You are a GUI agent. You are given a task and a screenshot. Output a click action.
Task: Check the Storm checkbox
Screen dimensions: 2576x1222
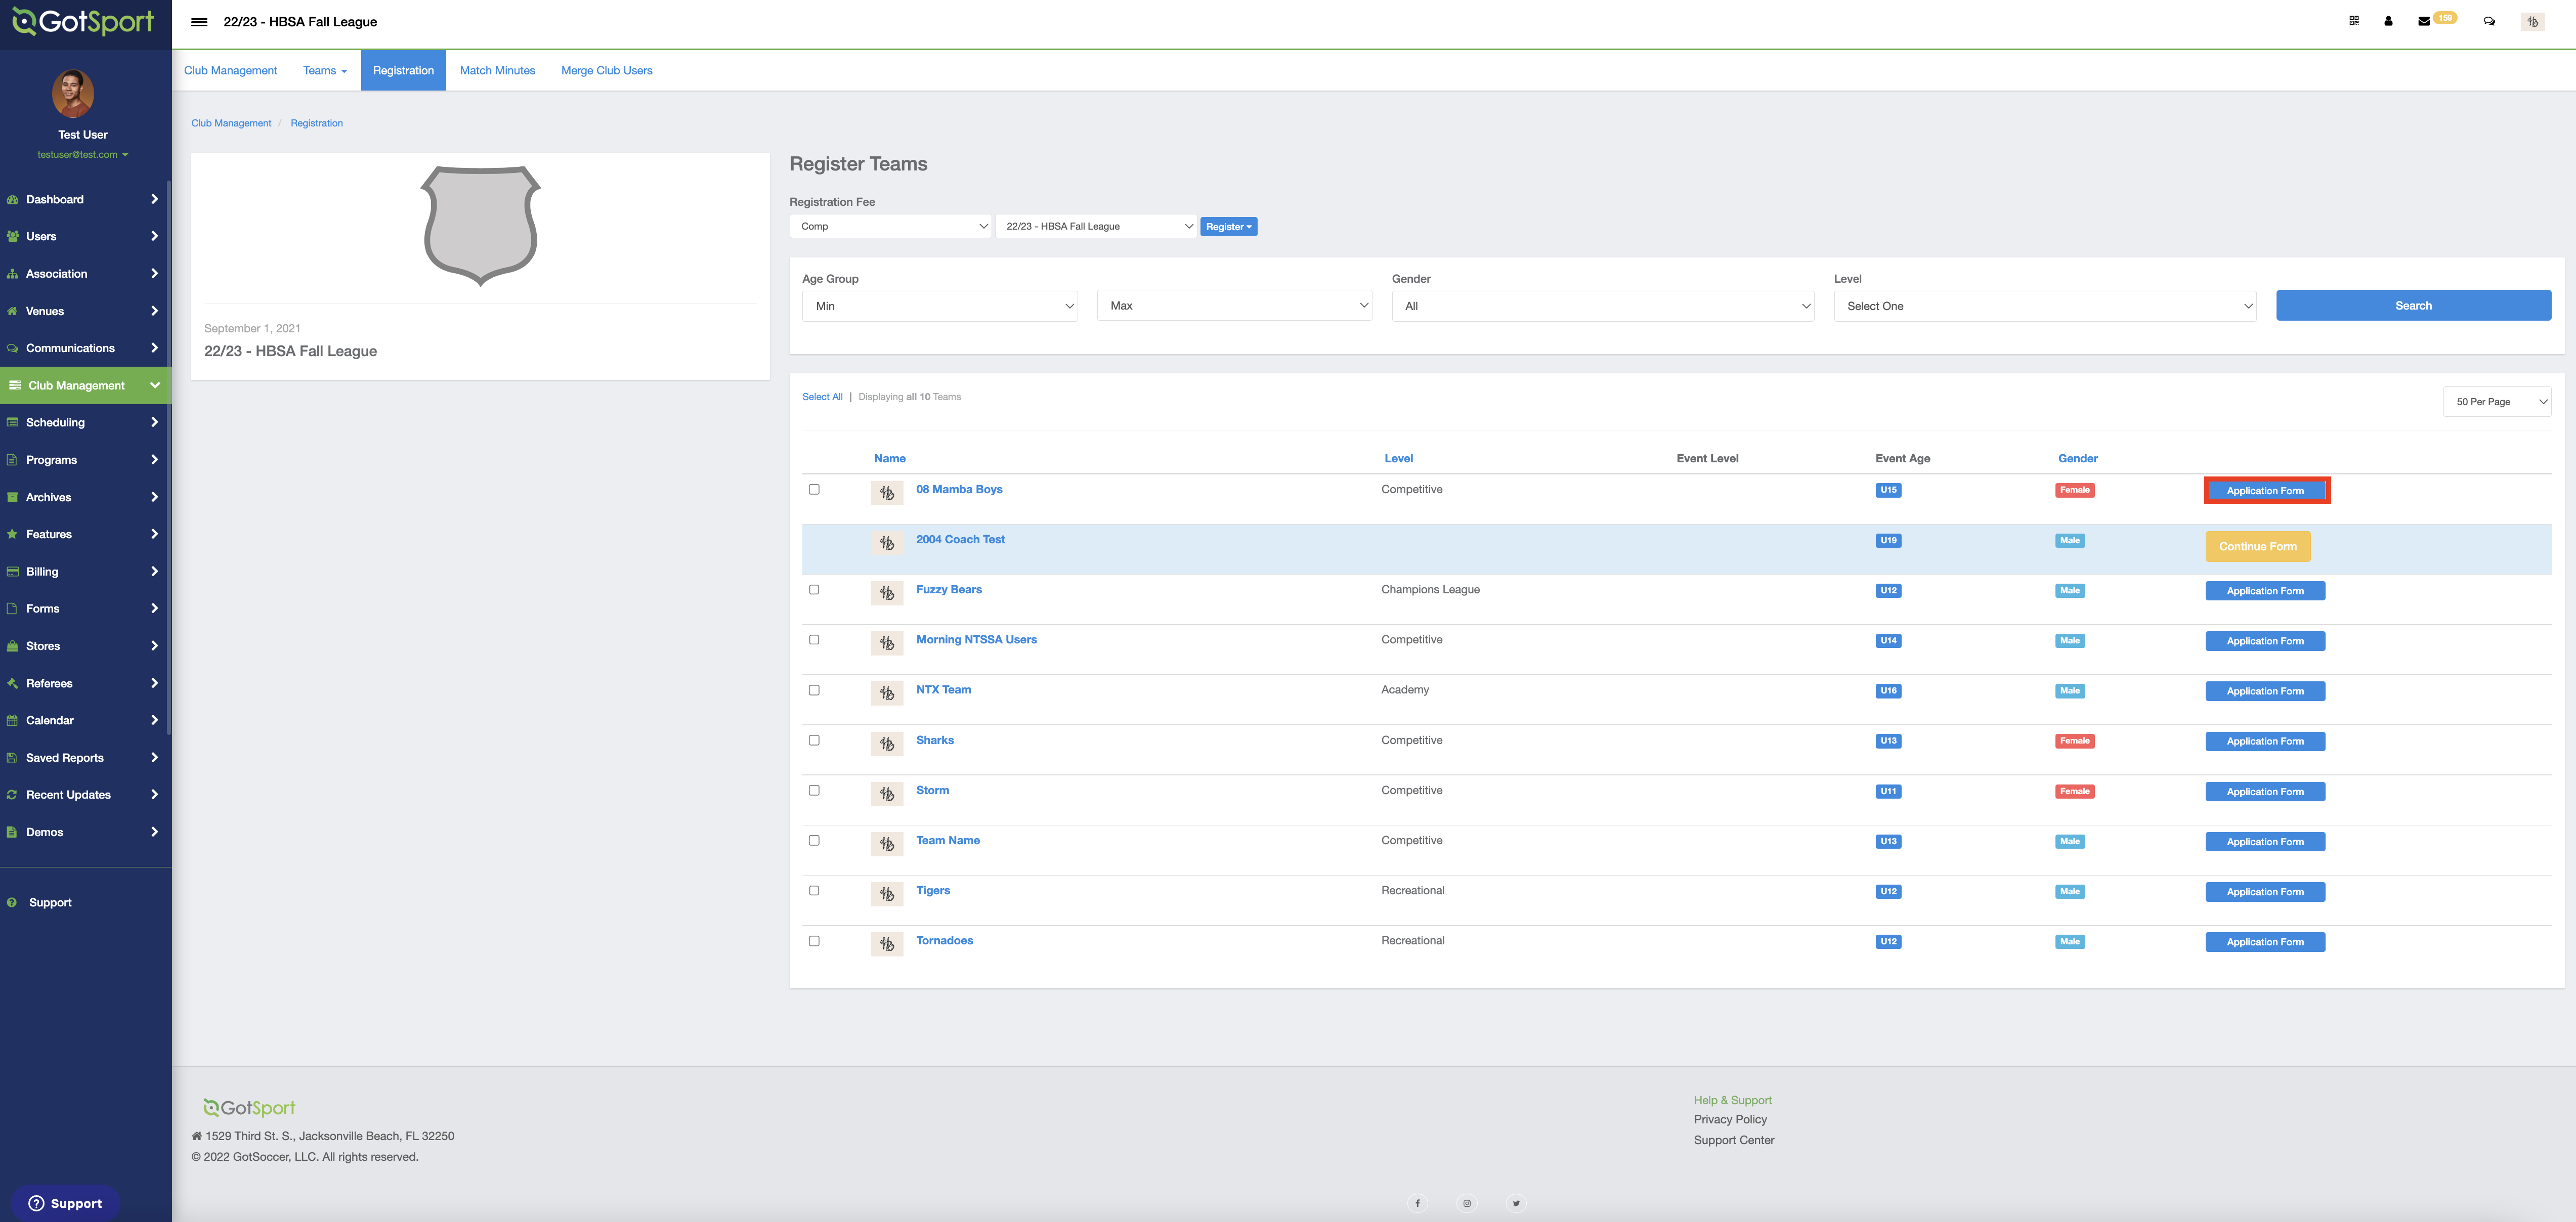tap(814, 790)
